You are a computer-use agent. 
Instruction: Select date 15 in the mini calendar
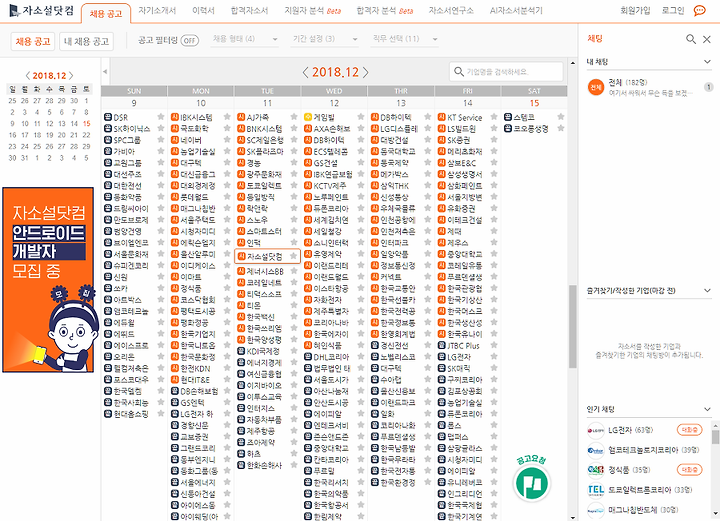click(86, 123)
